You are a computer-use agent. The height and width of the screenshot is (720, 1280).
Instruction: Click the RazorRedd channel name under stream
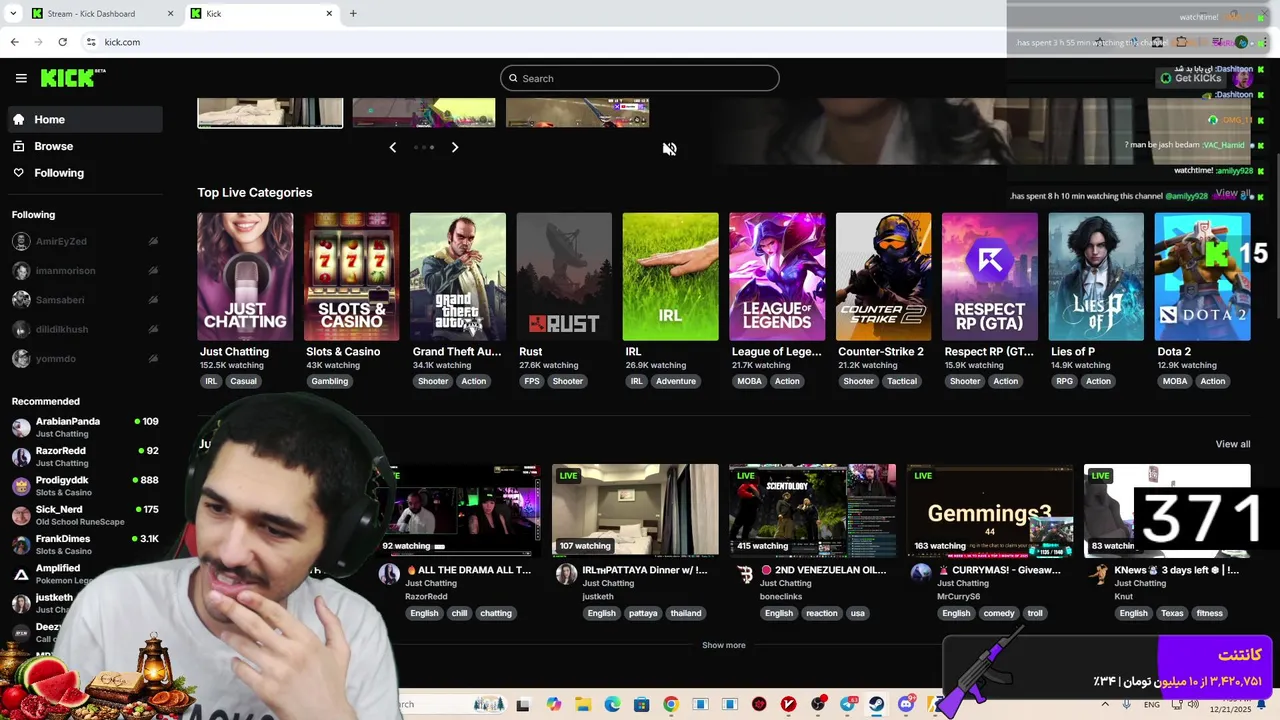(x=426, y=596)
